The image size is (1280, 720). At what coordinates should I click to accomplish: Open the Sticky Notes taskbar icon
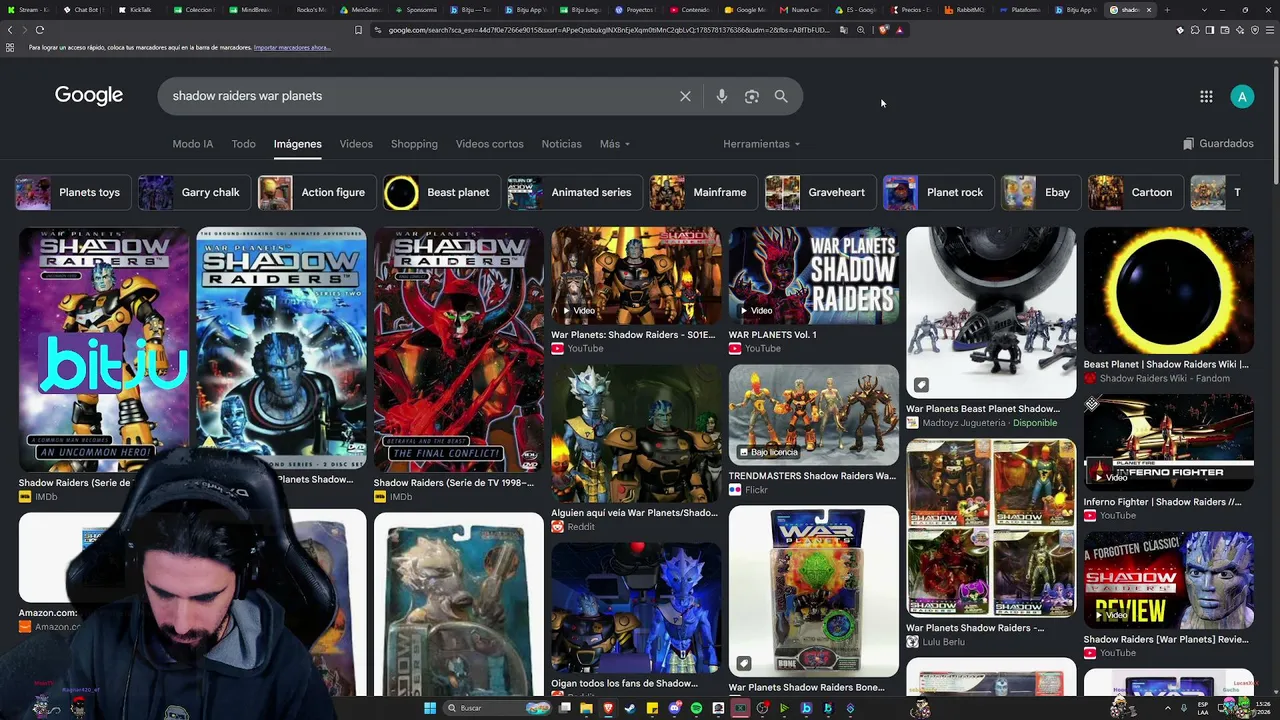(x=652, y=708)
